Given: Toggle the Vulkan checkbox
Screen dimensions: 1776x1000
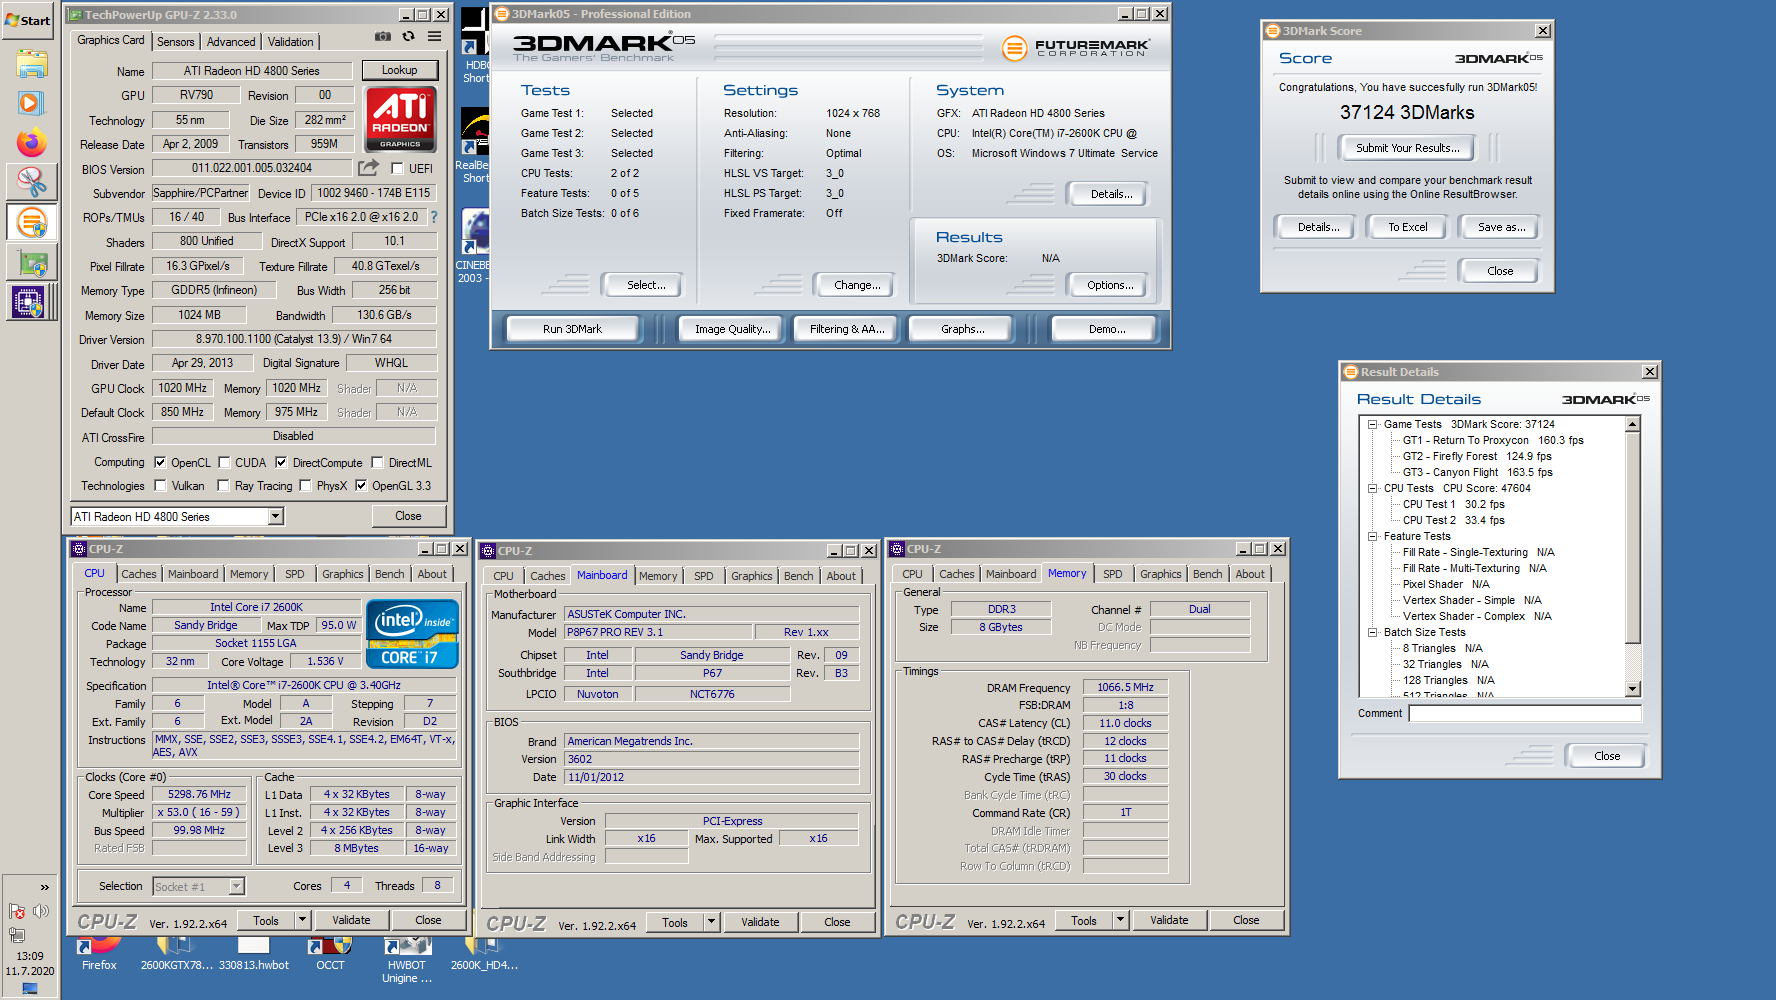Looking at the screenshot, I should (160, 486).
